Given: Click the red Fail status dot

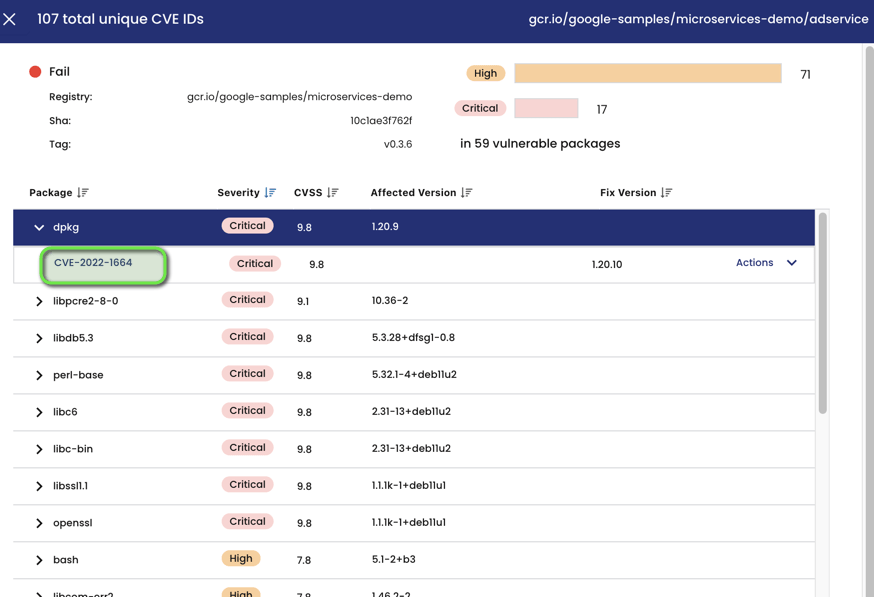Looking at the screenshot, I should pyautogui.click(x=35, y=71).
